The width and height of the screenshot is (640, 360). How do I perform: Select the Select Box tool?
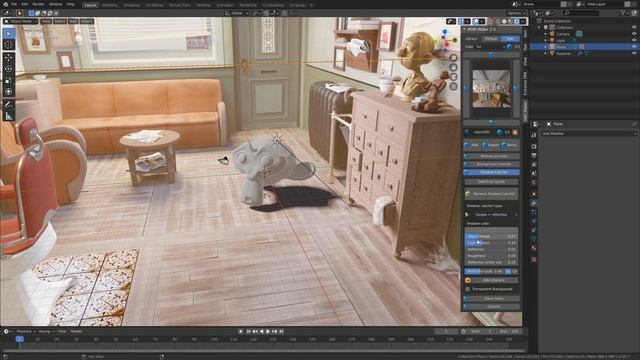9,33
